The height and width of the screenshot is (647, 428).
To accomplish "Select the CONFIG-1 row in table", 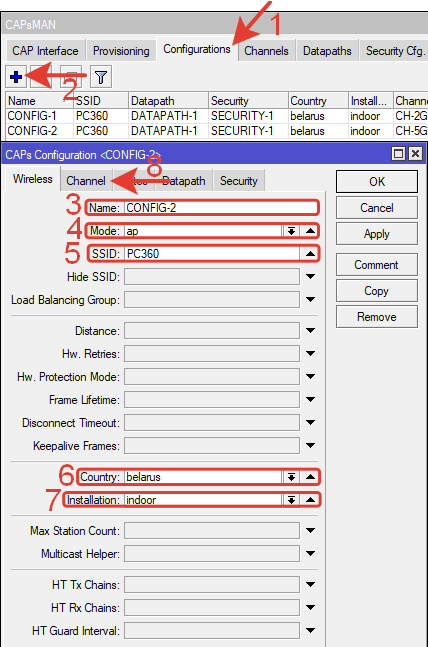I will (217, 116).
